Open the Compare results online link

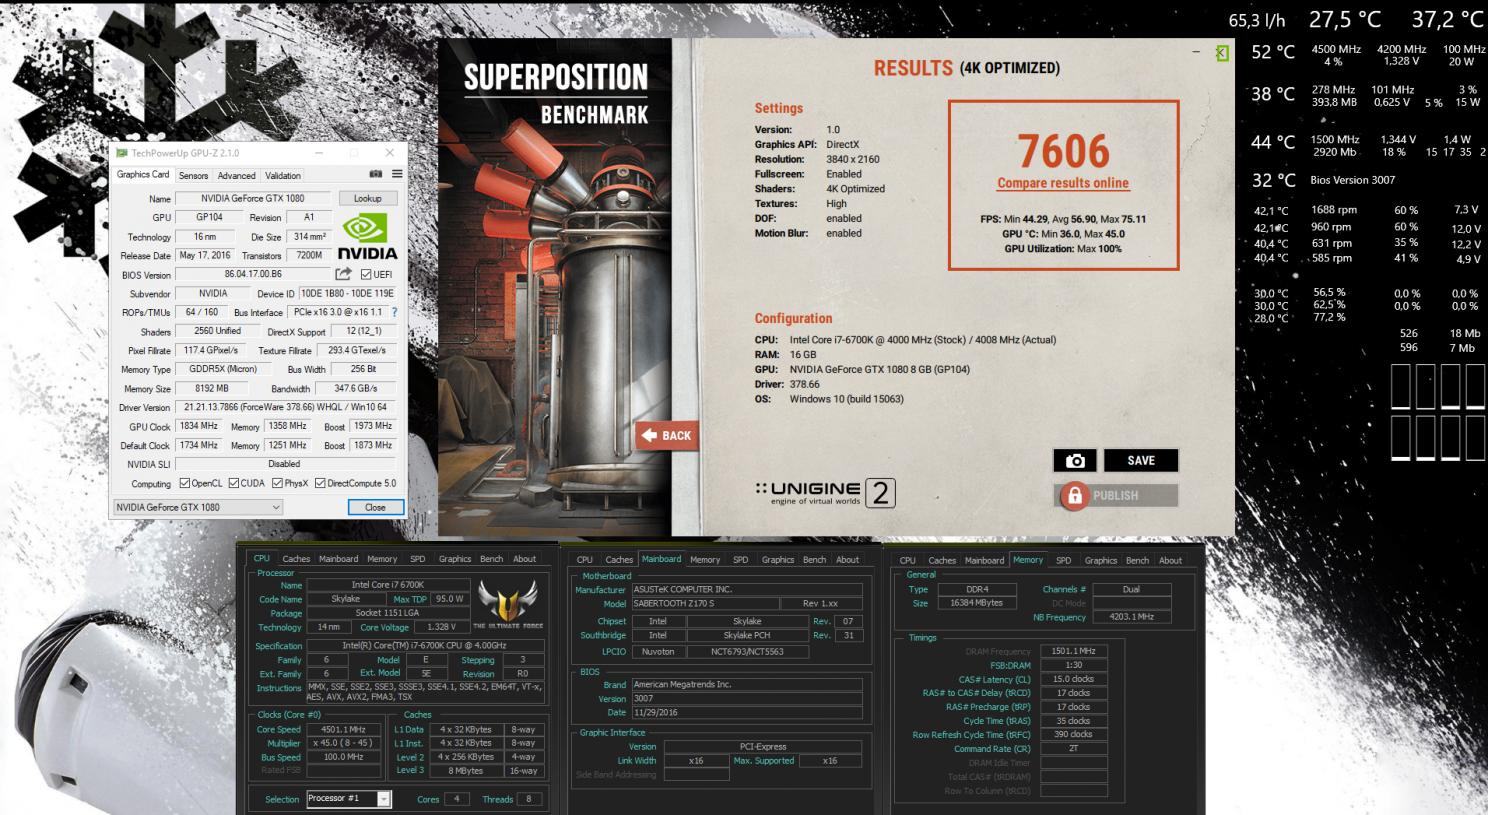pyautogui.click(x=1063, y=183)
